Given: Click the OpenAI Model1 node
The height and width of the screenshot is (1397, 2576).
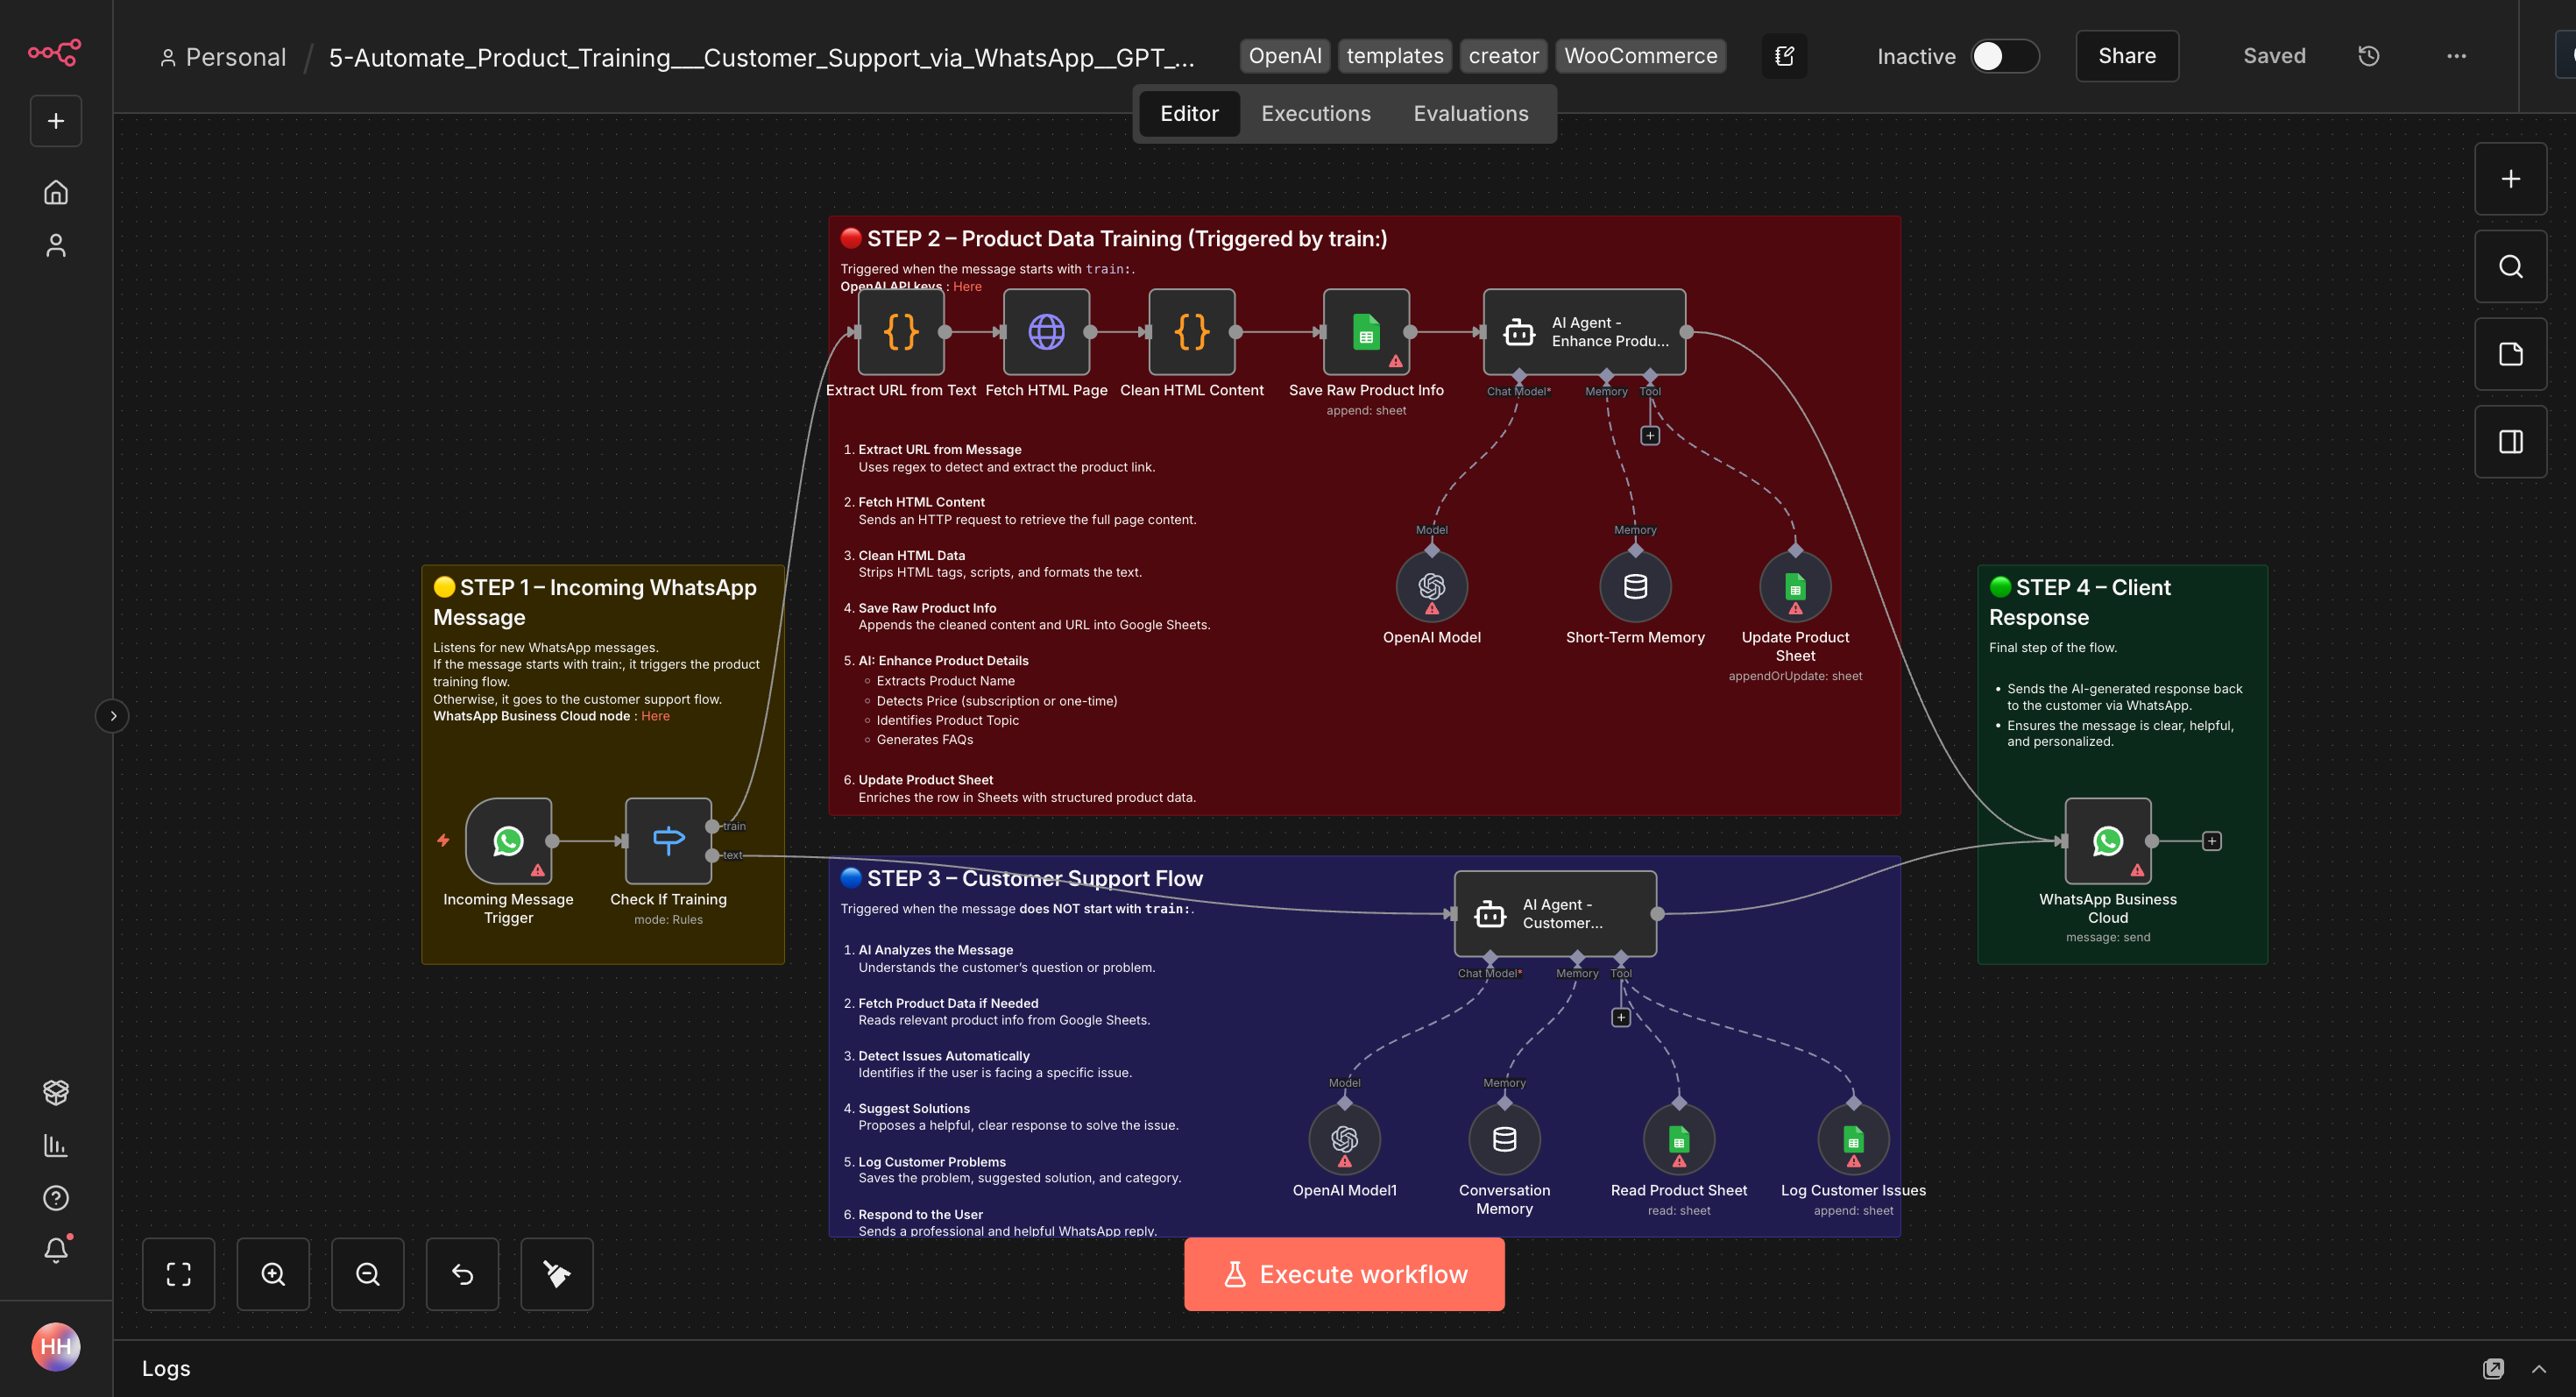Looking at the screenshot, I should coord(1344,1140).
